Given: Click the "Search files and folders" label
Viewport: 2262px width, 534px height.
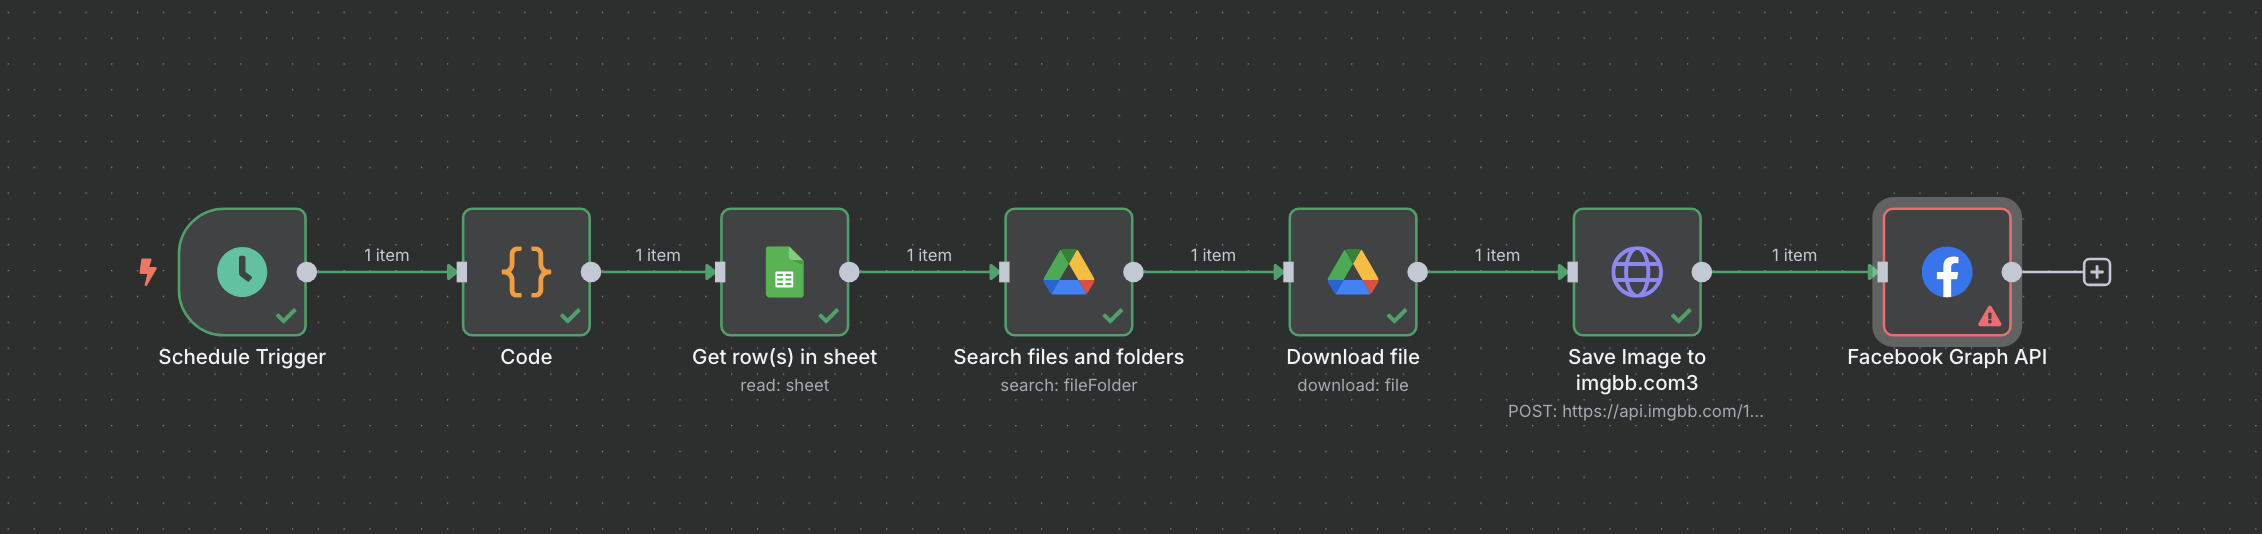Looking at the screenshot, I should [1068, 357].
